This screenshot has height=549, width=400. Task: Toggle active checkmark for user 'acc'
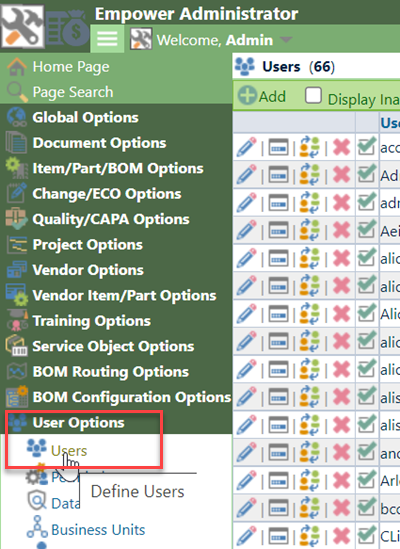(x=366, y=146)
